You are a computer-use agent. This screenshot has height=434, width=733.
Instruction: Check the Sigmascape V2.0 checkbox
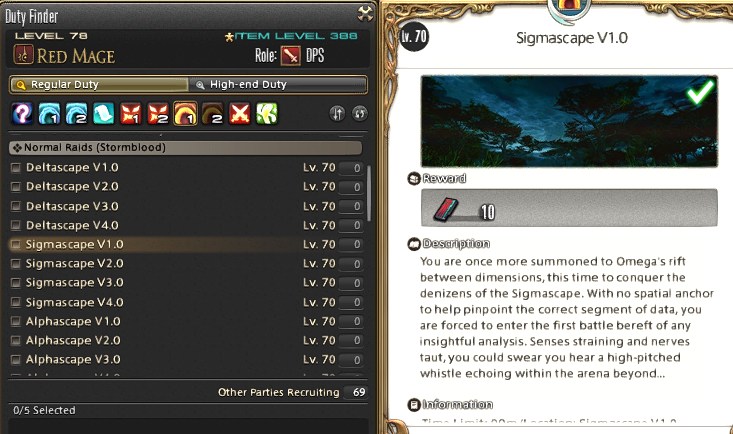[x=16, y=264]
